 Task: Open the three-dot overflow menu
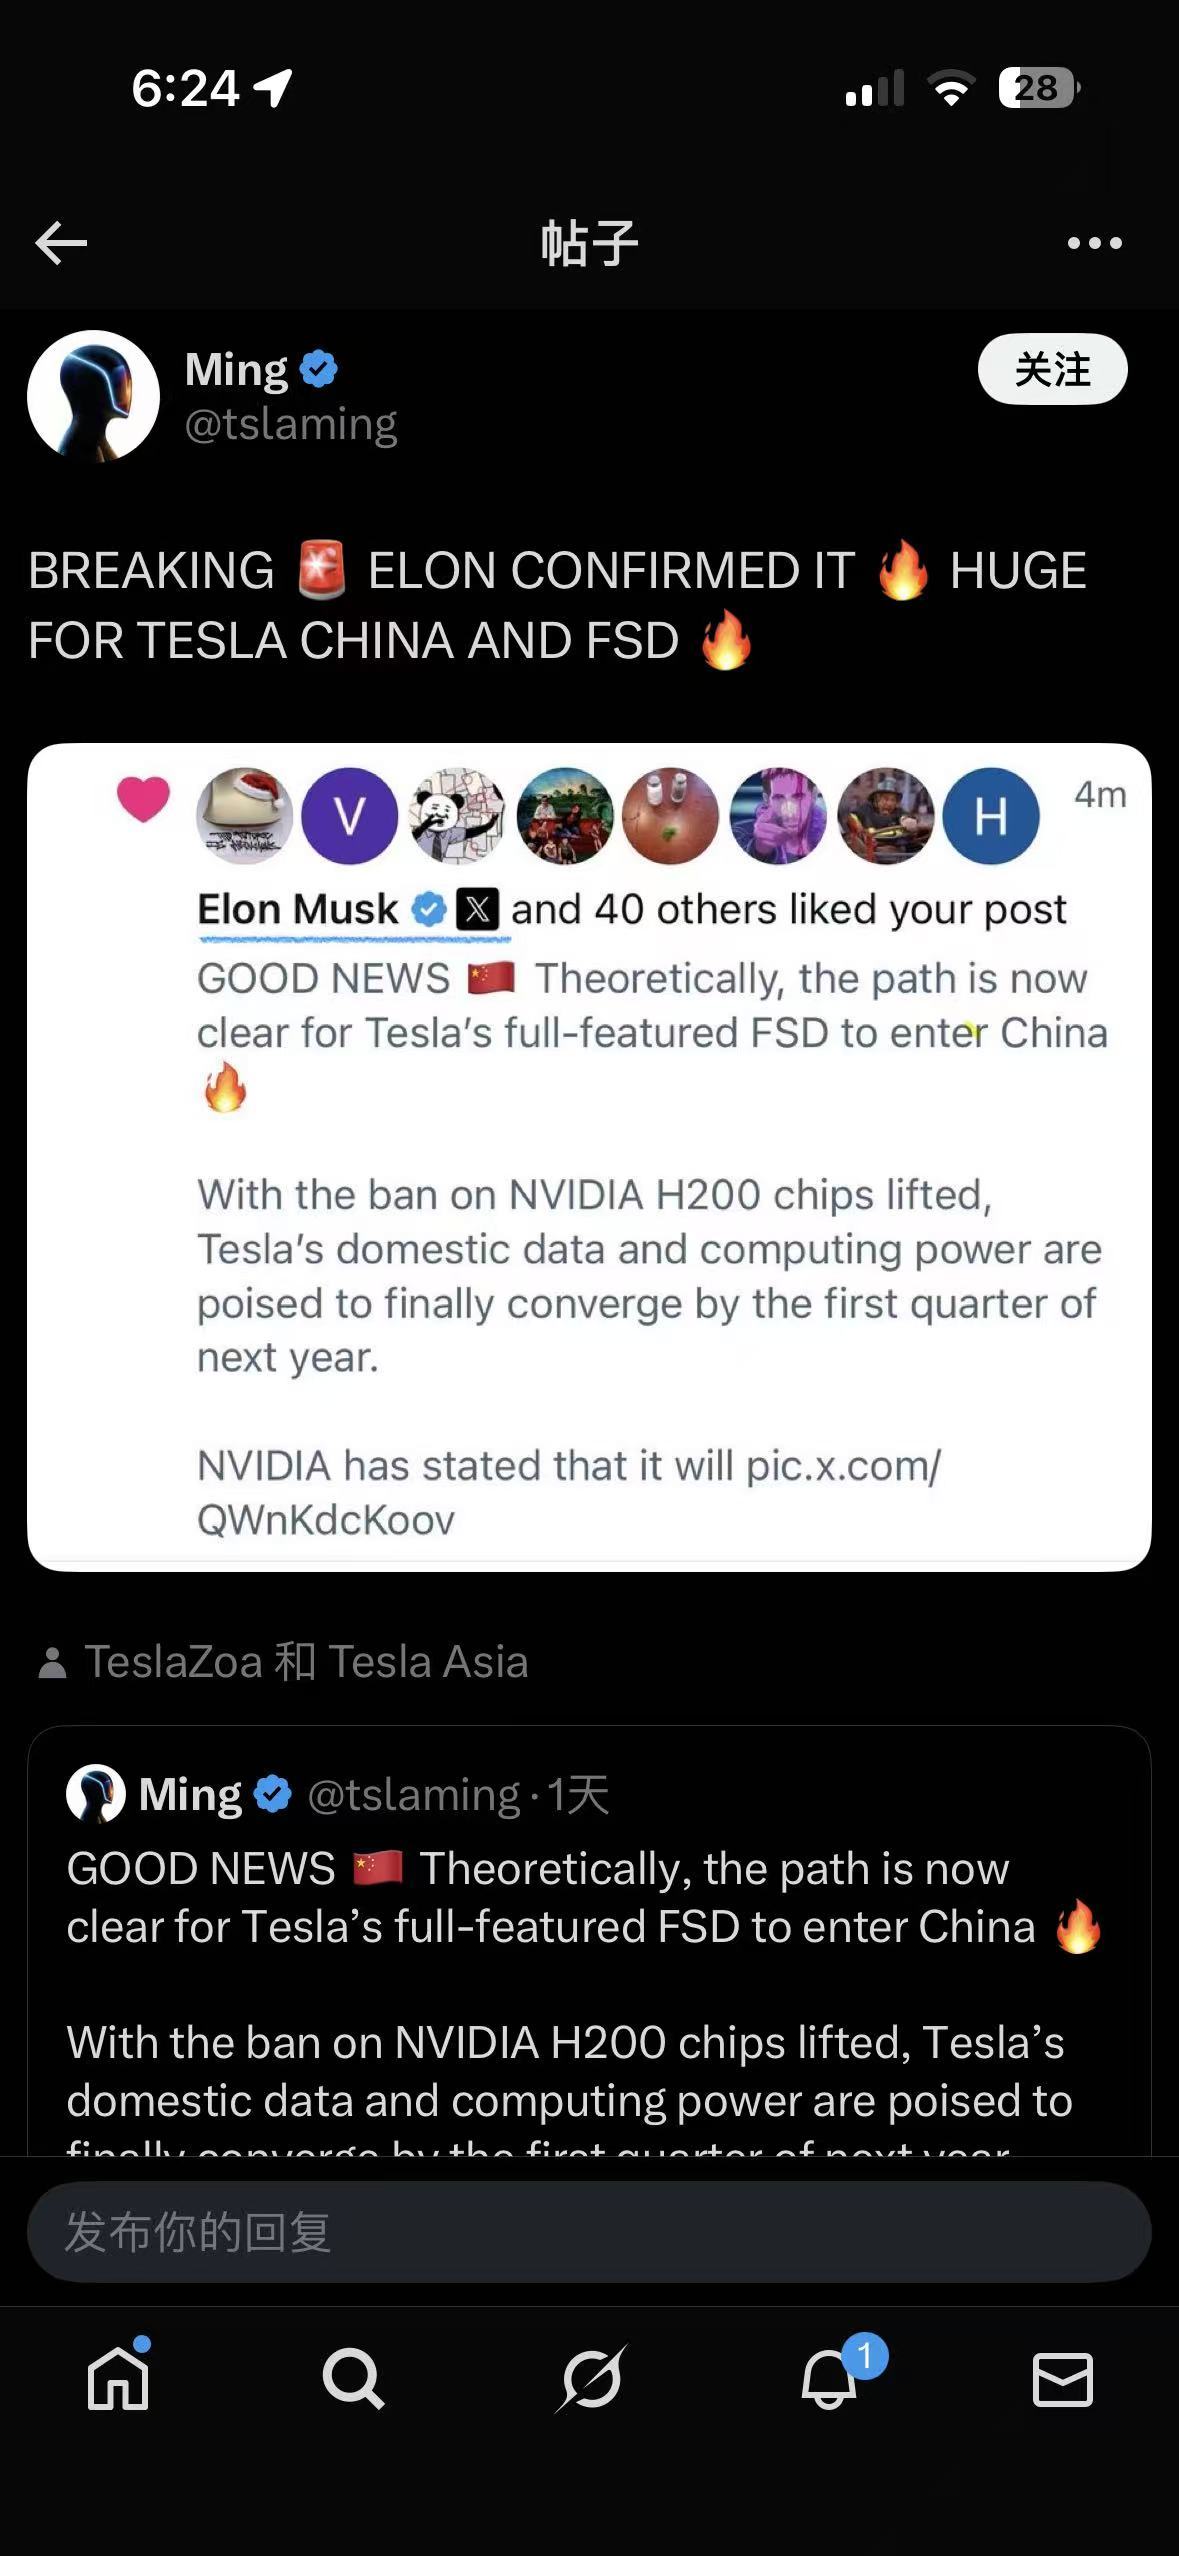(x=1096, y=240)
